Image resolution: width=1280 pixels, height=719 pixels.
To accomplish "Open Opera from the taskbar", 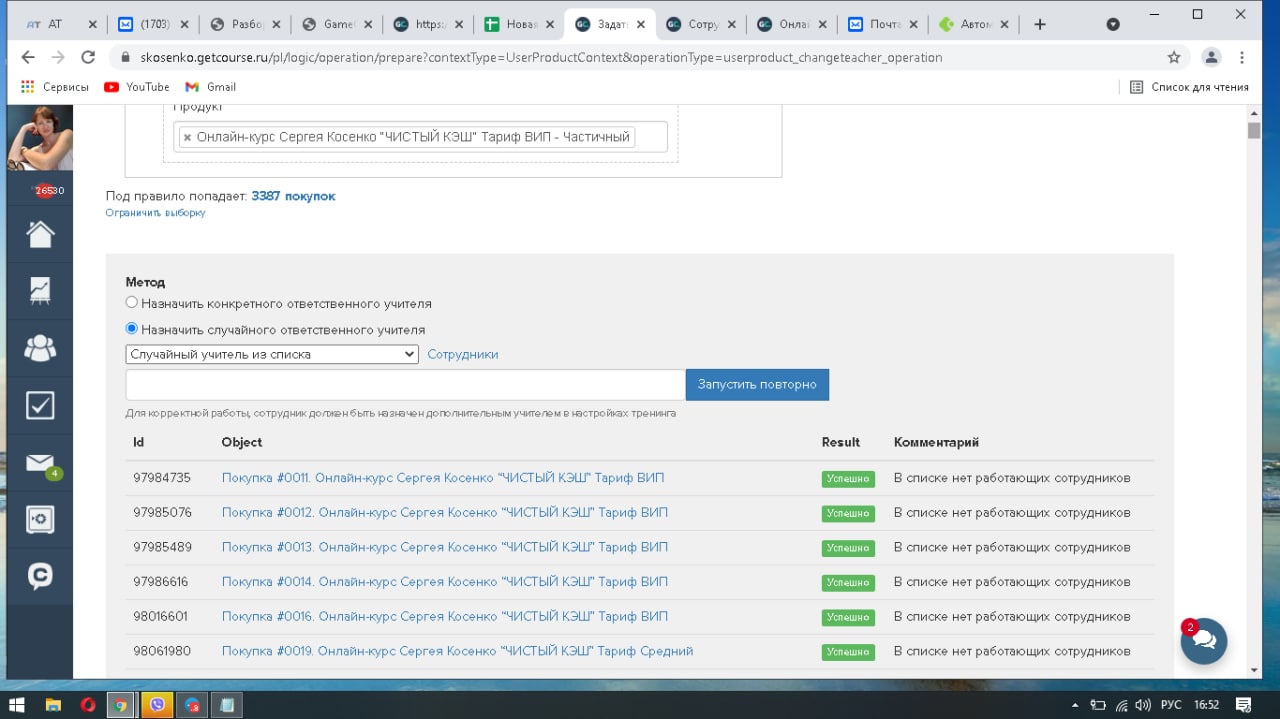I will coord(87,705).
